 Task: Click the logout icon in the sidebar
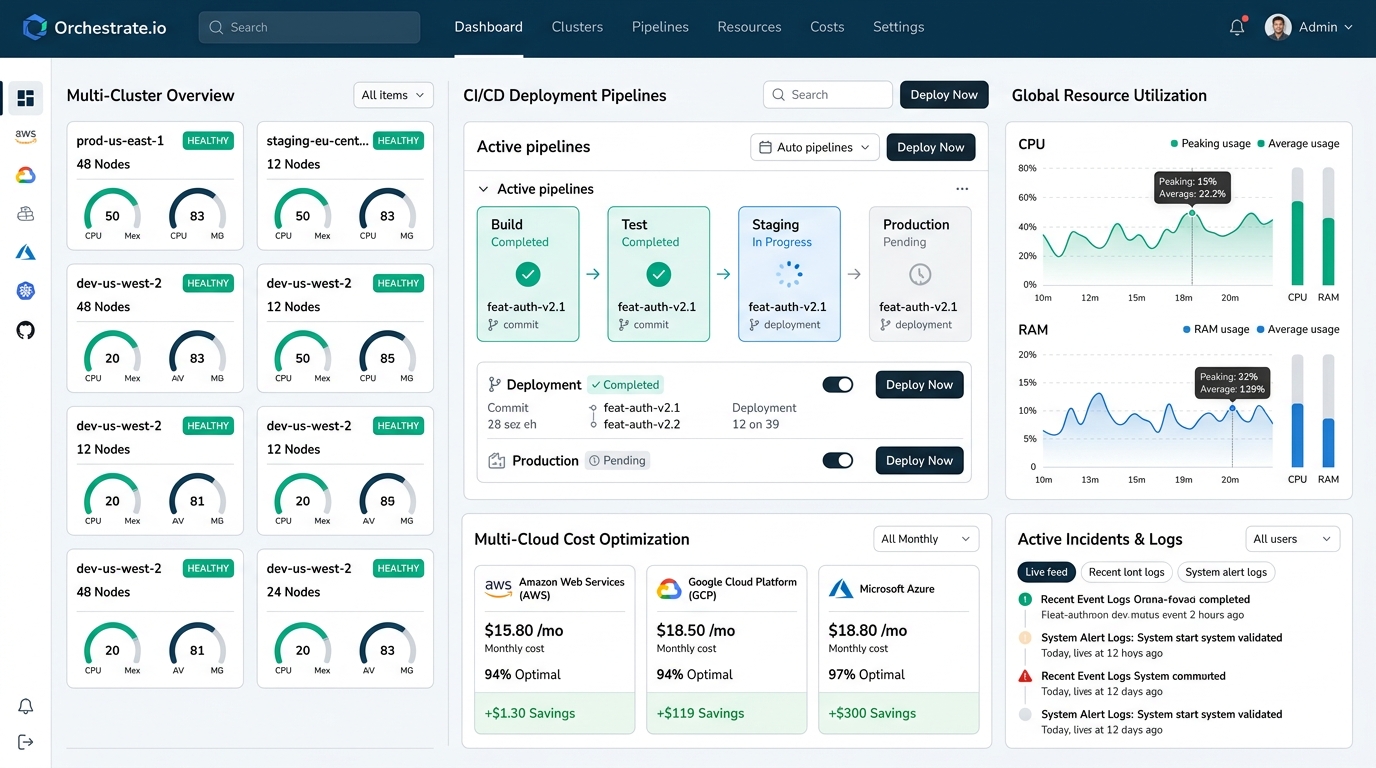pyautogui.click(x=26, y=742)
